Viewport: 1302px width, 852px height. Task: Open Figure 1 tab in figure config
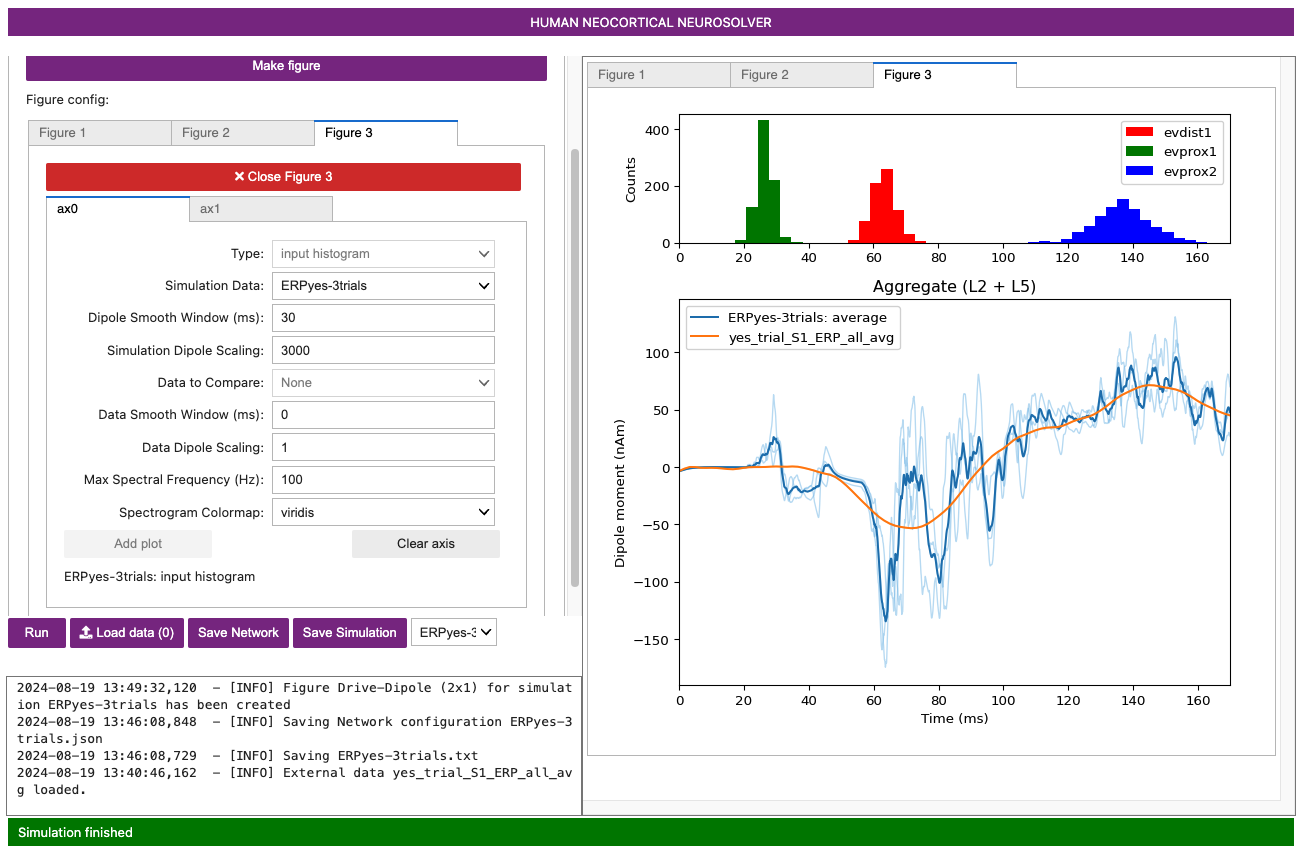click(x=100, y=133)
